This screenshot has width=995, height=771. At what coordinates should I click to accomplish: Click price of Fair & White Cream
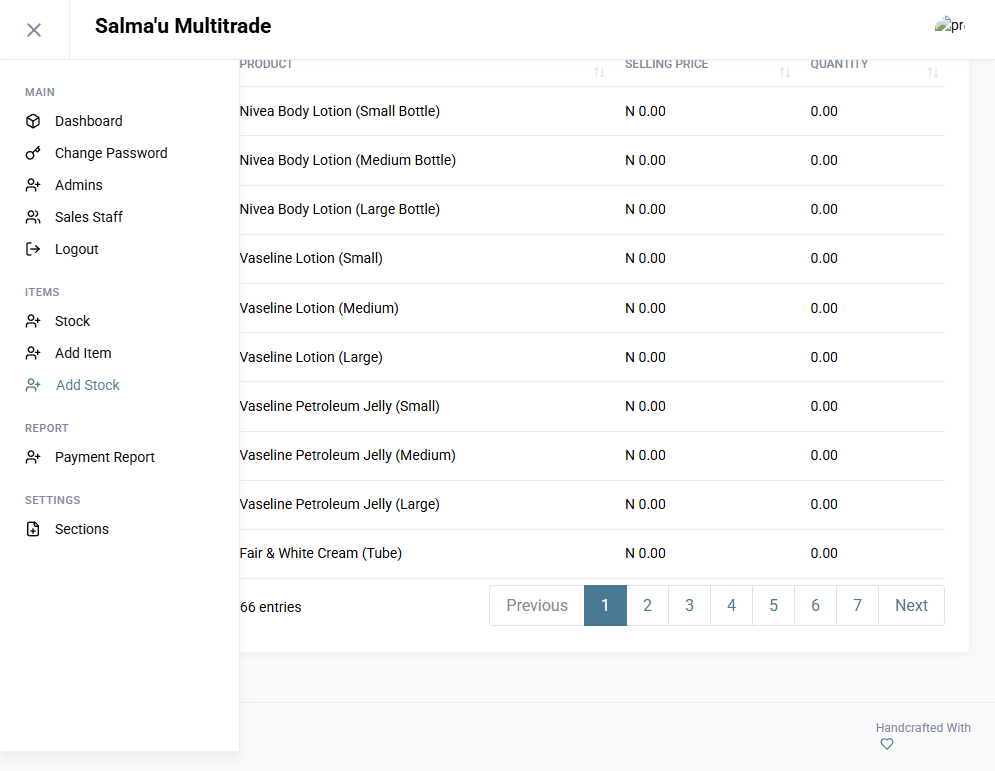pyautogui.click(x=645, y=553)
